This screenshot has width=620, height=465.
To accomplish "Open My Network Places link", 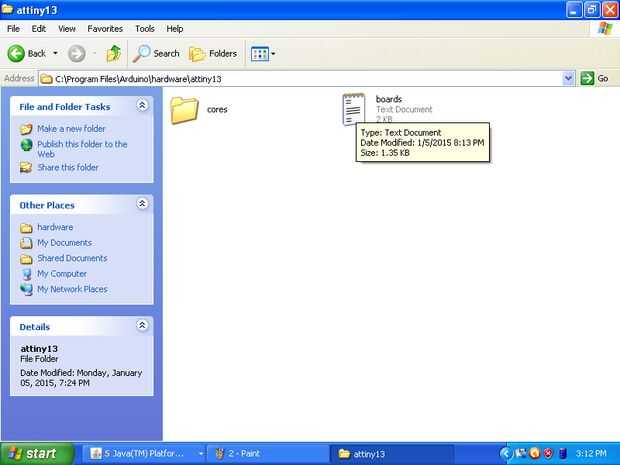I will click(72, 289).
